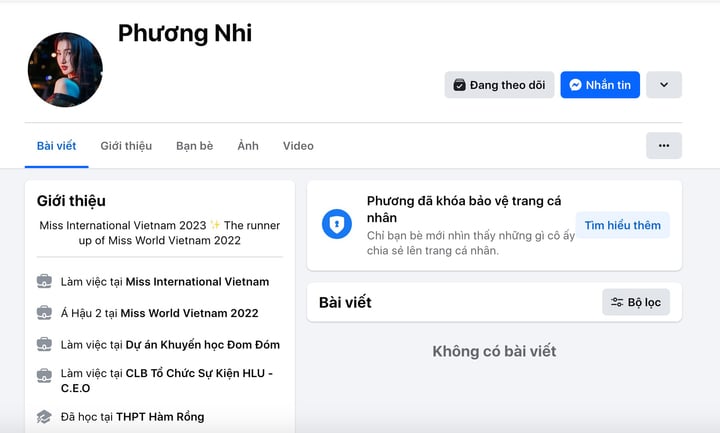This screenshot has height=433, width=720.
Task: Click the Giới thiệu section heading
Action: point(71,201)
